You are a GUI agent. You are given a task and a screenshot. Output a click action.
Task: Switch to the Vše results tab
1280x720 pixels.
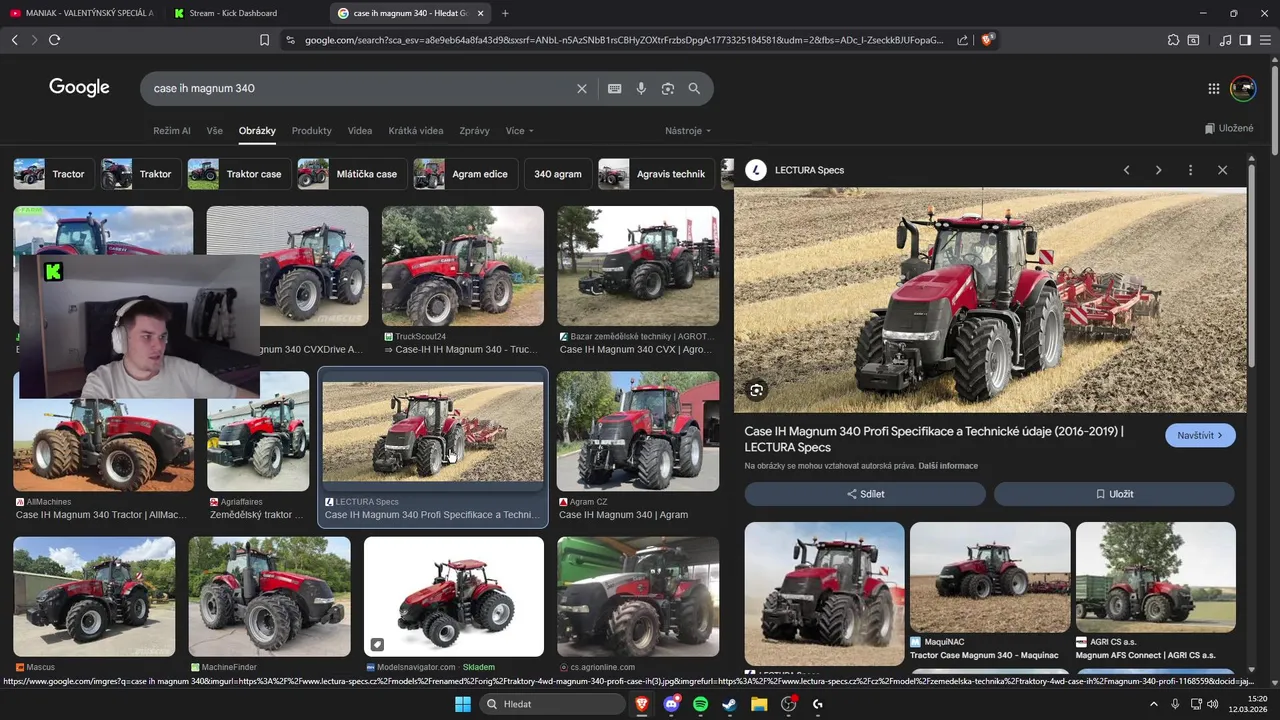pos(215,131)
